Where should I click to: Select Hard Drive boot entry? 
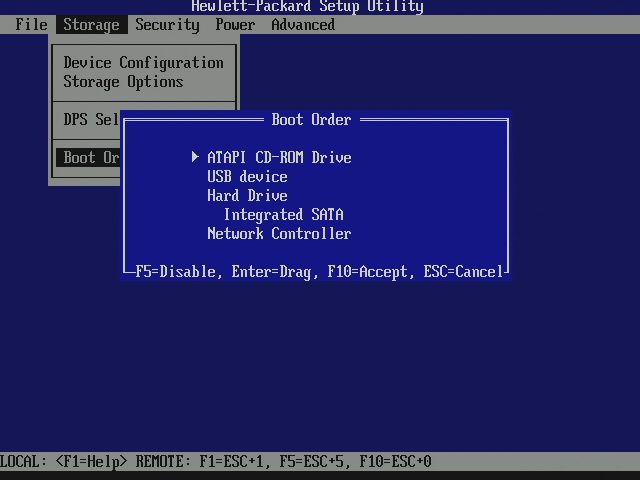coord(247,196)
